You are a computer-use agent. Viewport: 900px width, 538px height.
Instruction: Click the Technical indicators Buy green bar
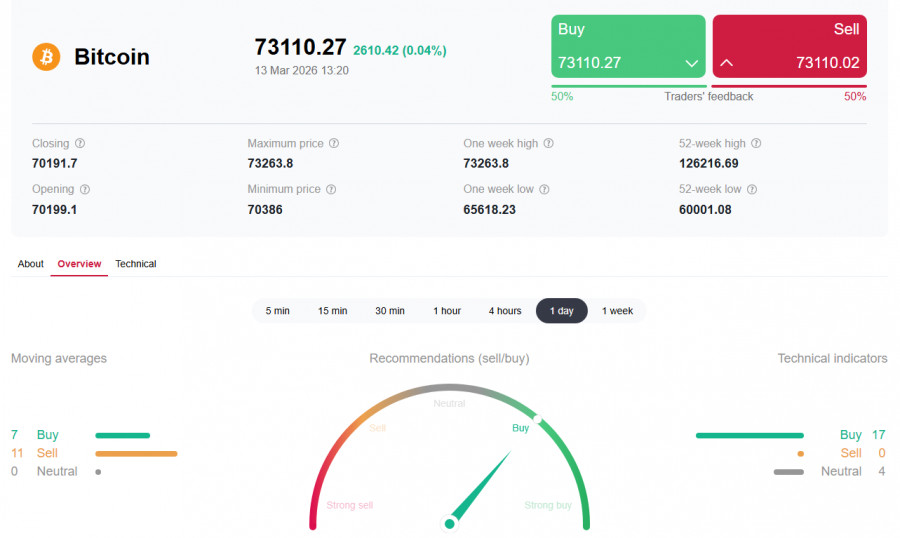(750, 435)
